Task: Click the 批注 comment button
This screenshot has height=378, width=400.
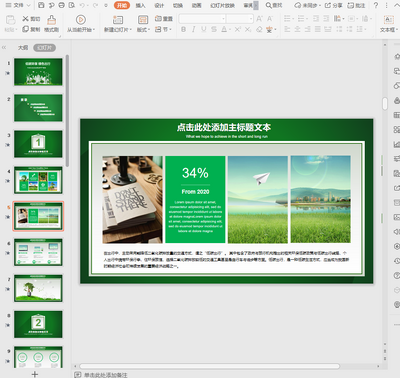Action: click(356, 5)
